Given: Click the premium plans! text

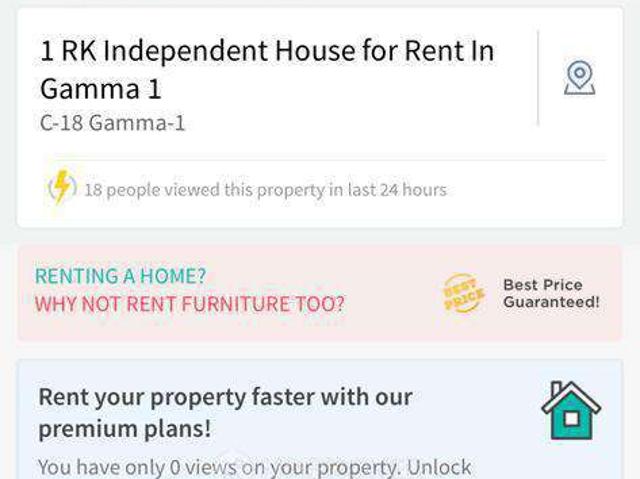Looking at the screenshot, I should click(x=125, y=429).
